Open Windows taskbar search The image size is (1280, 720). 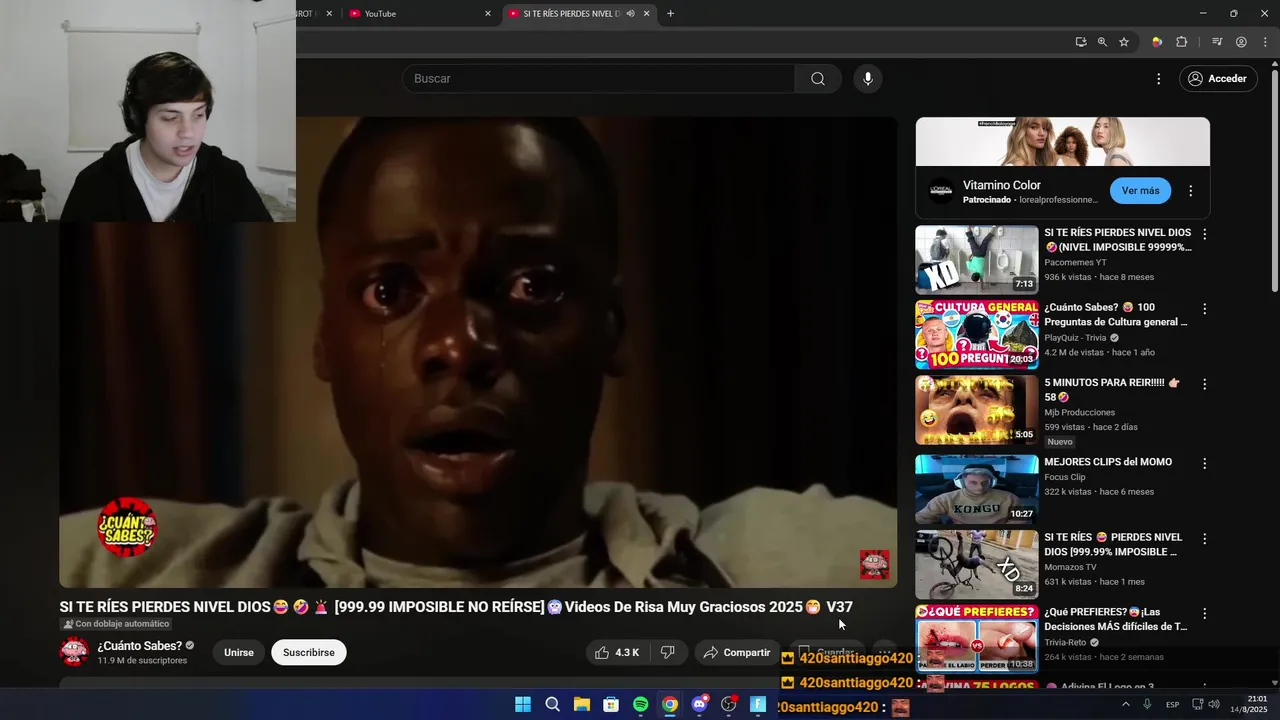tap(552, 705)
